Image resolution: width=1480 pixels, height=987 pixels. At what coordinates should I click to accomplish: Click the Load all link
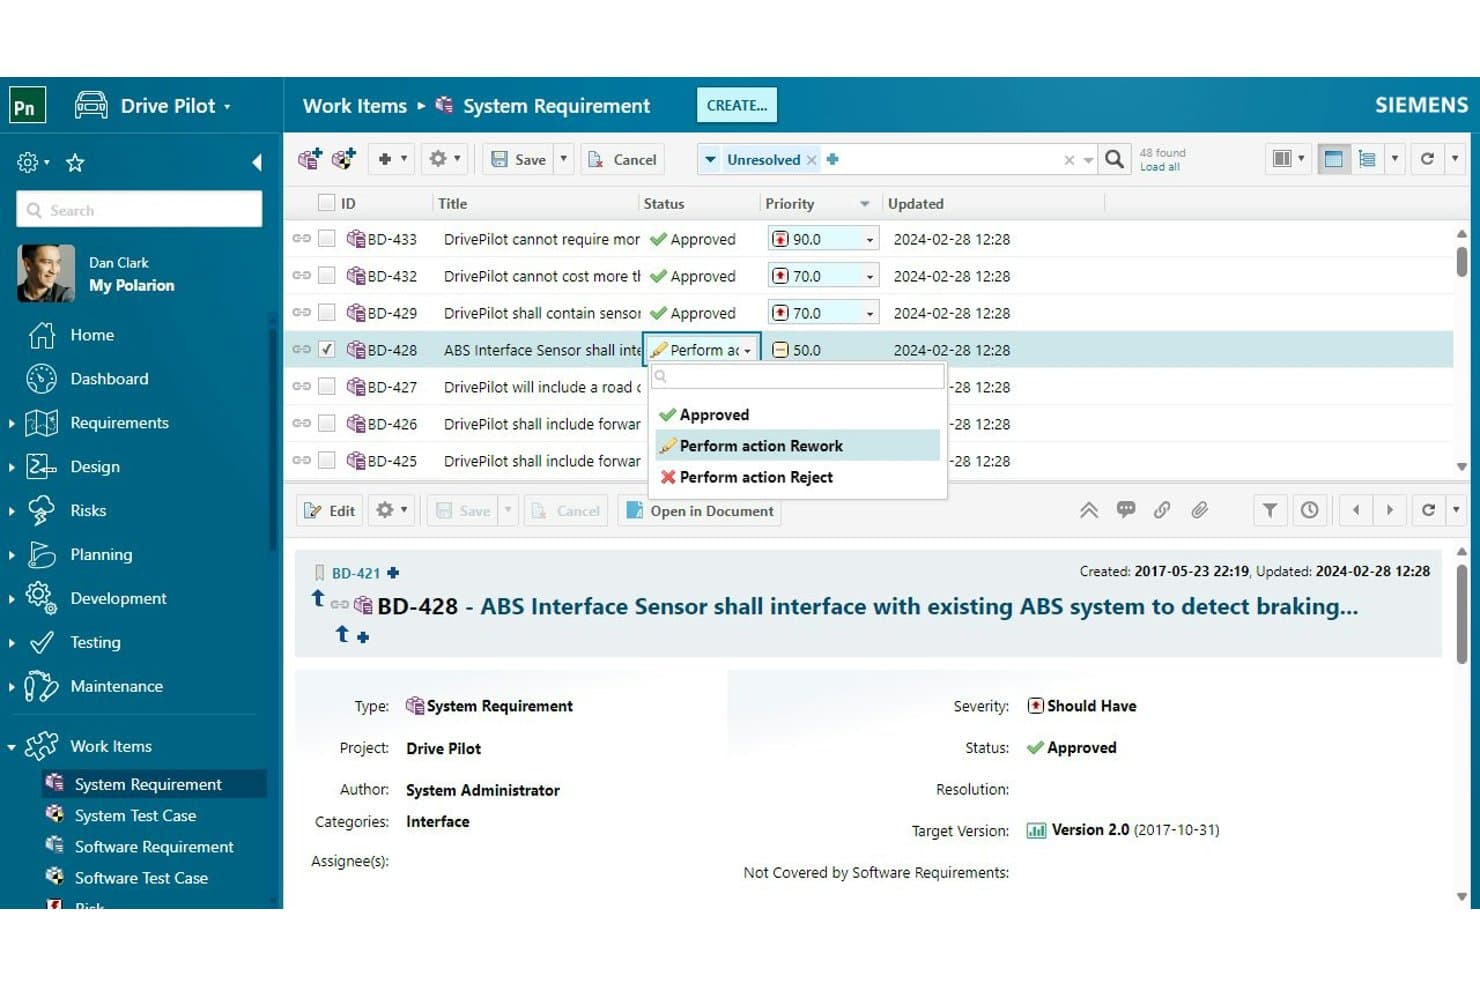click(x=1160, y=167)
